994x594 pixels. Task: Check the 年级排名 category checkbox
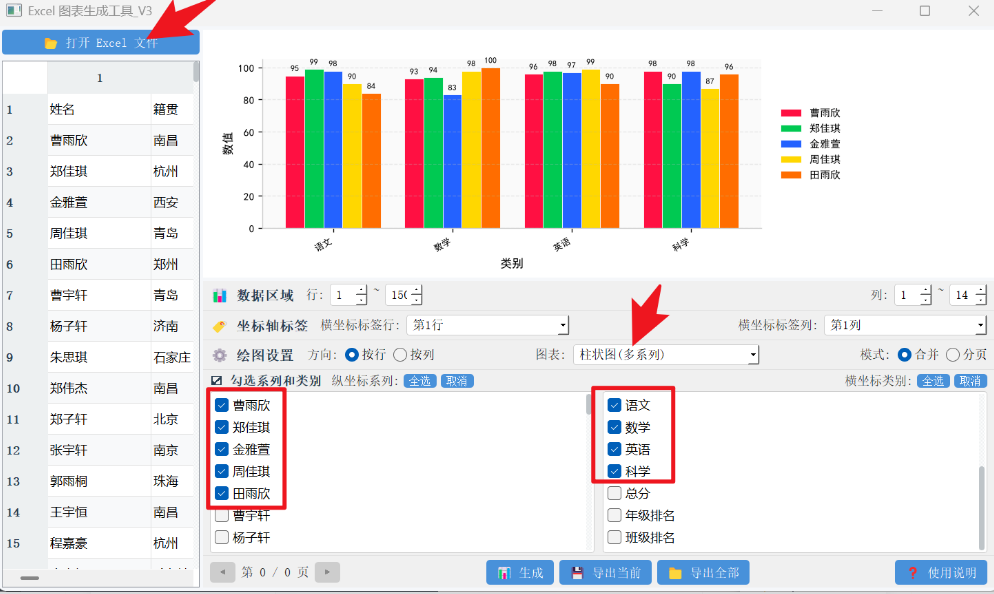[x=614, y=515]
